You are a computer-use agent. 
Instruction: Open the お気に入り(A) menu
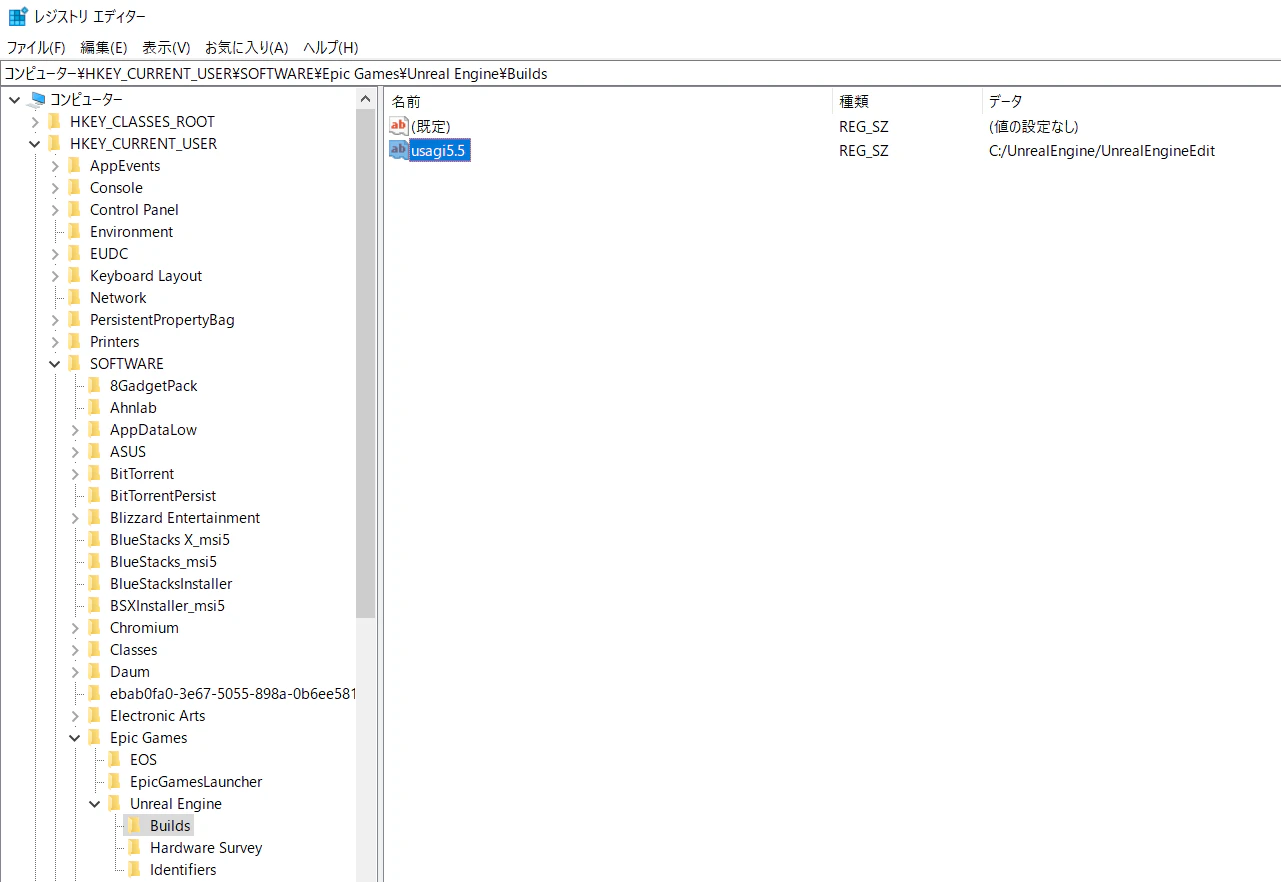246,47
